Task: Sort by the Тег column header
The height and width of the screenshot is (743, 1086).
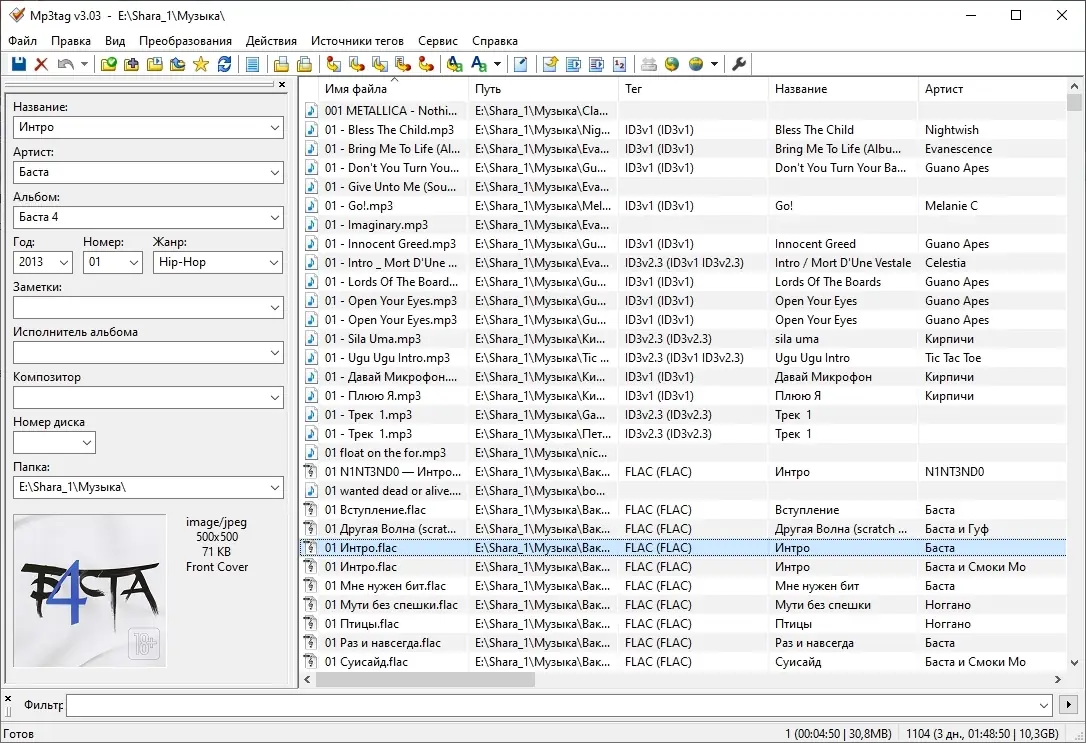Action: click(693, 89)
